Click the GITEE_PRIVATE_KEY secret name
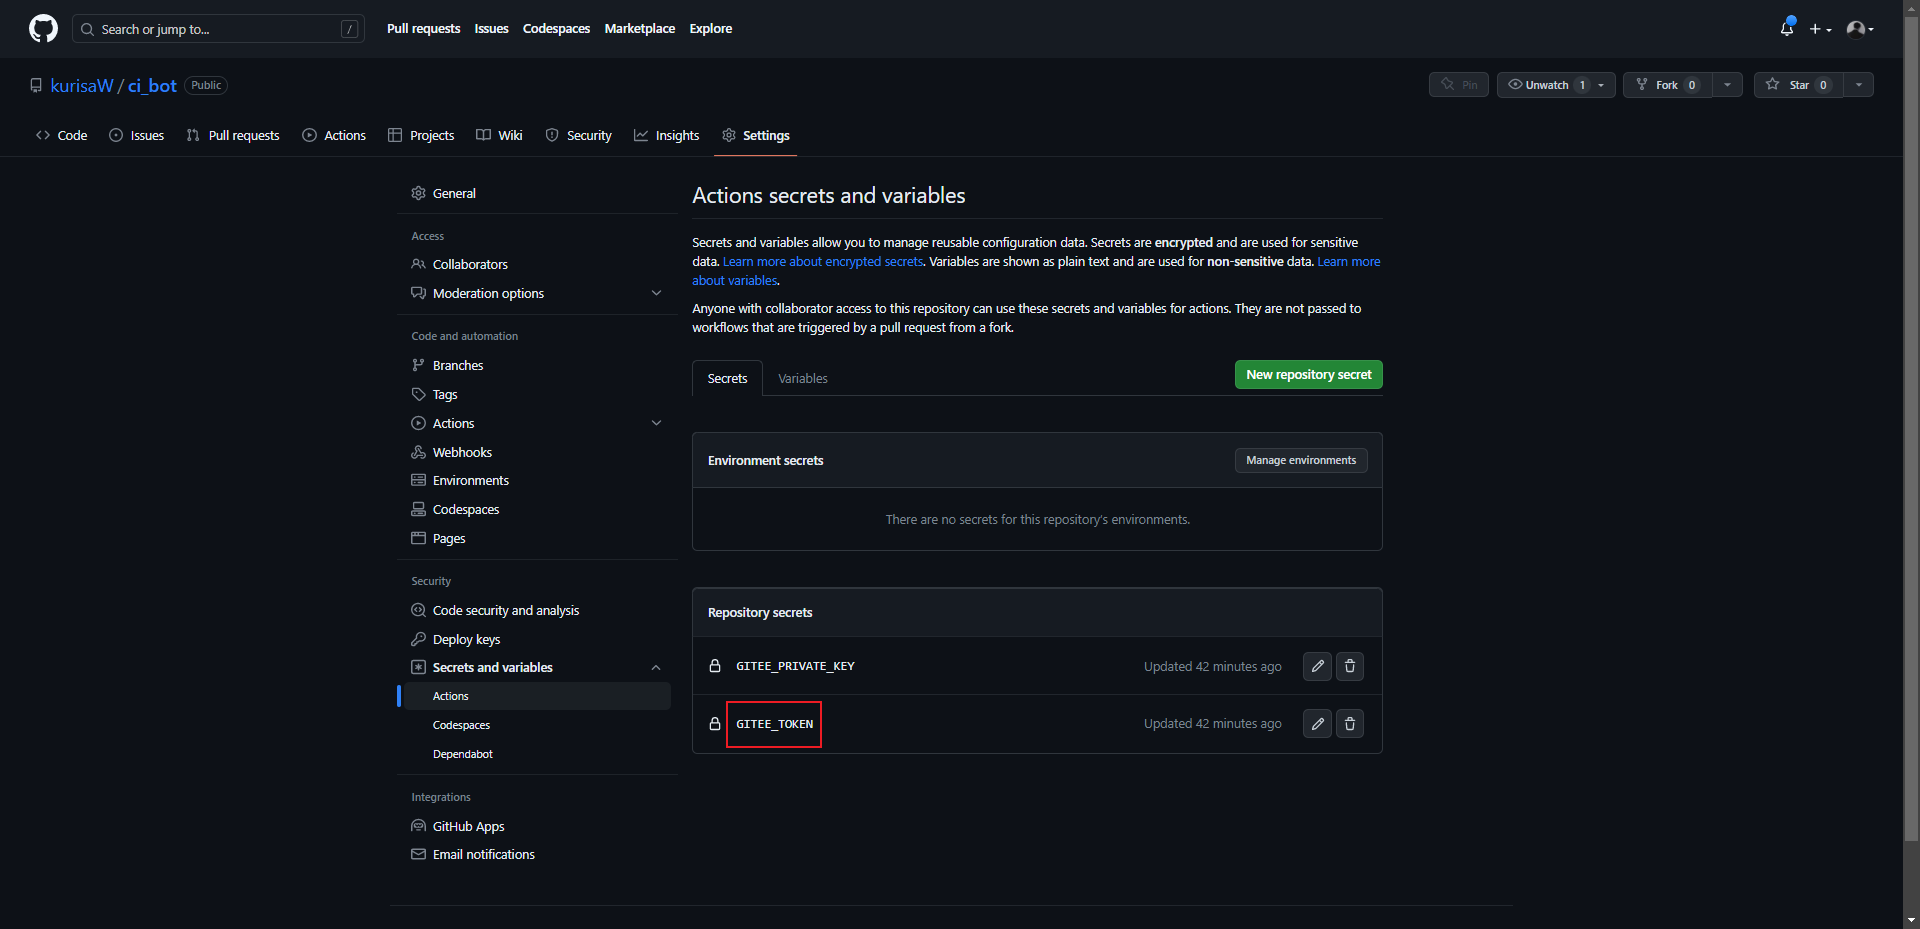Image resolution: width=1920 pixels, height=929 pixels. [x=795, y=666]
